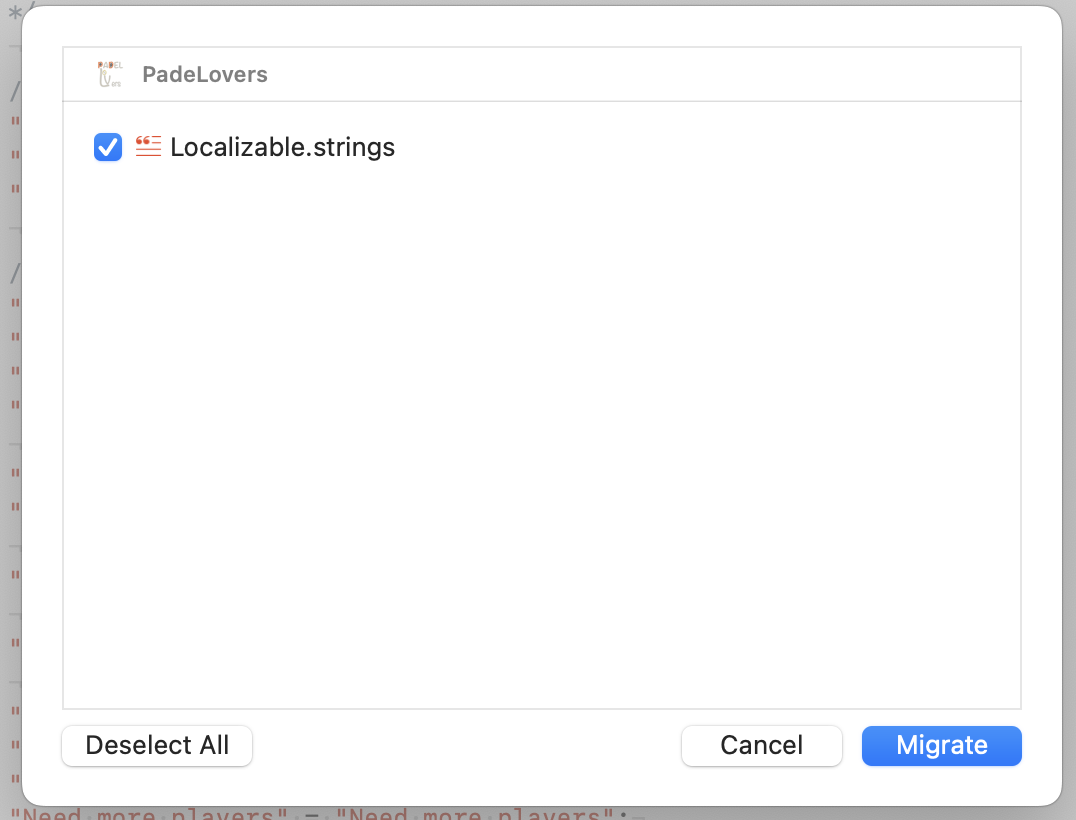The image size is (1076, 820).
Task: Start migration with the Migrate button
Action: [942, 745]
